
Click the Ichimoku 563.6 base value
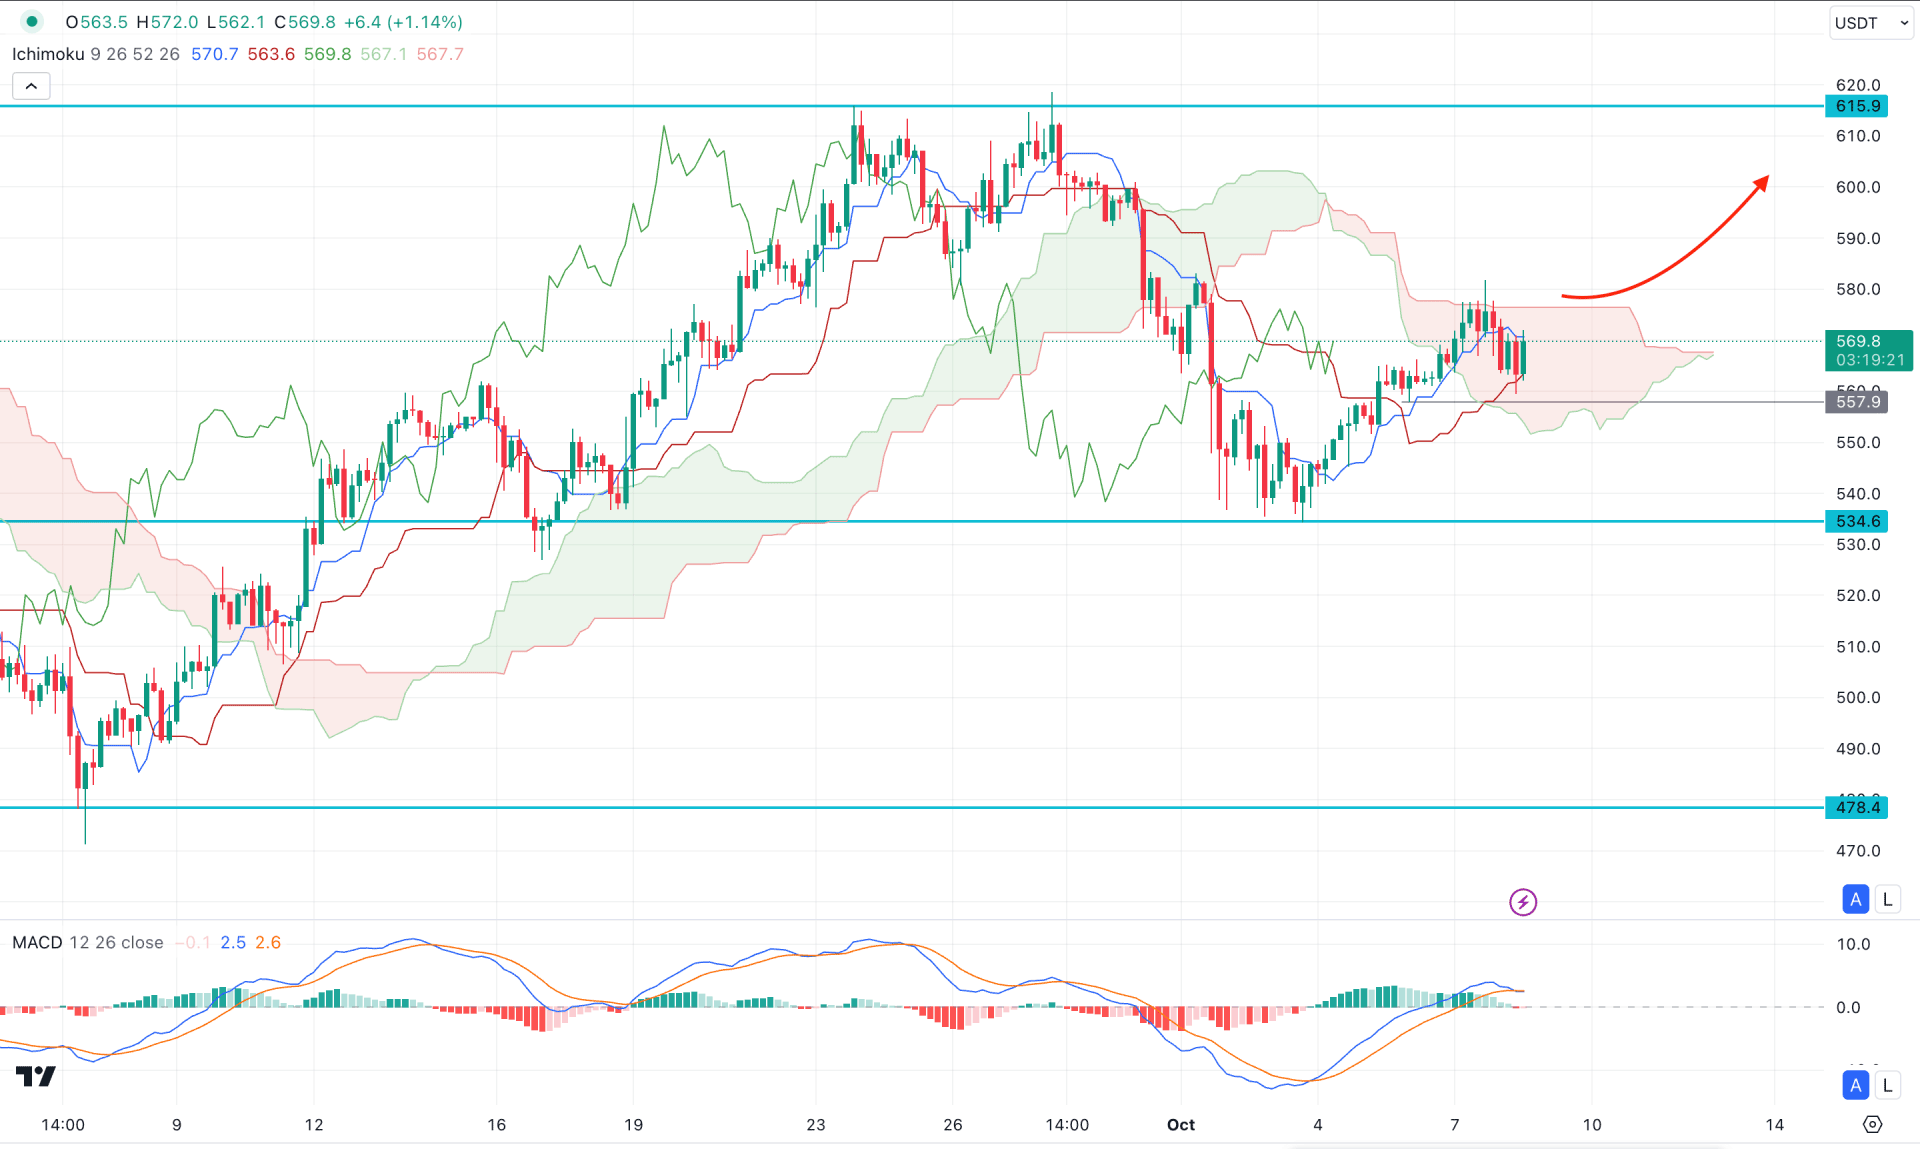pyautogui.click(x=271, y=54)
